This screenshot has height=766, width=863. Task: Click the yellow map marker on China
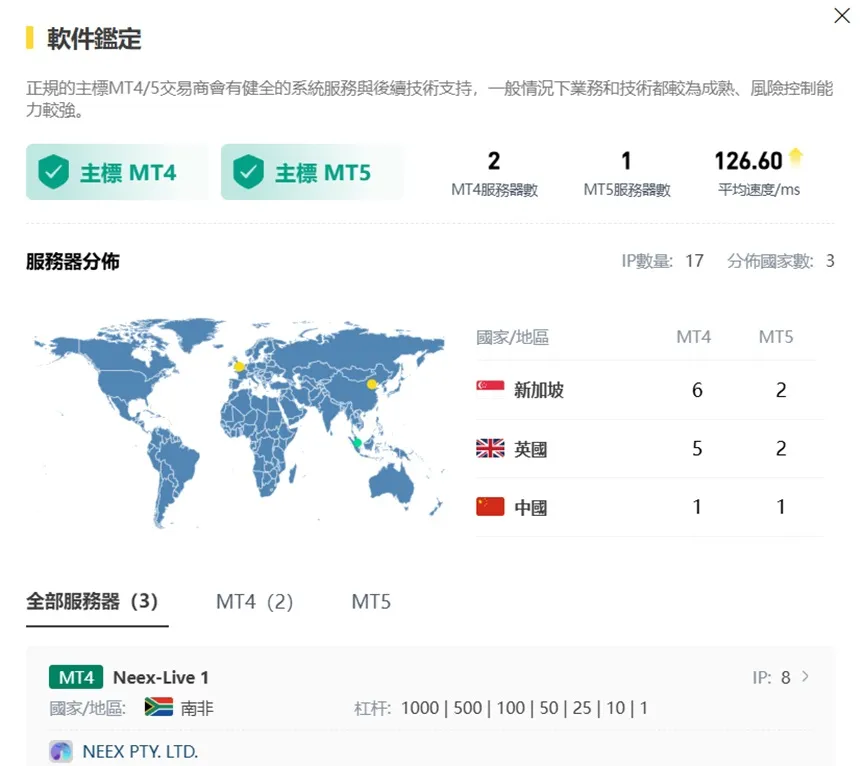(372, 384)
